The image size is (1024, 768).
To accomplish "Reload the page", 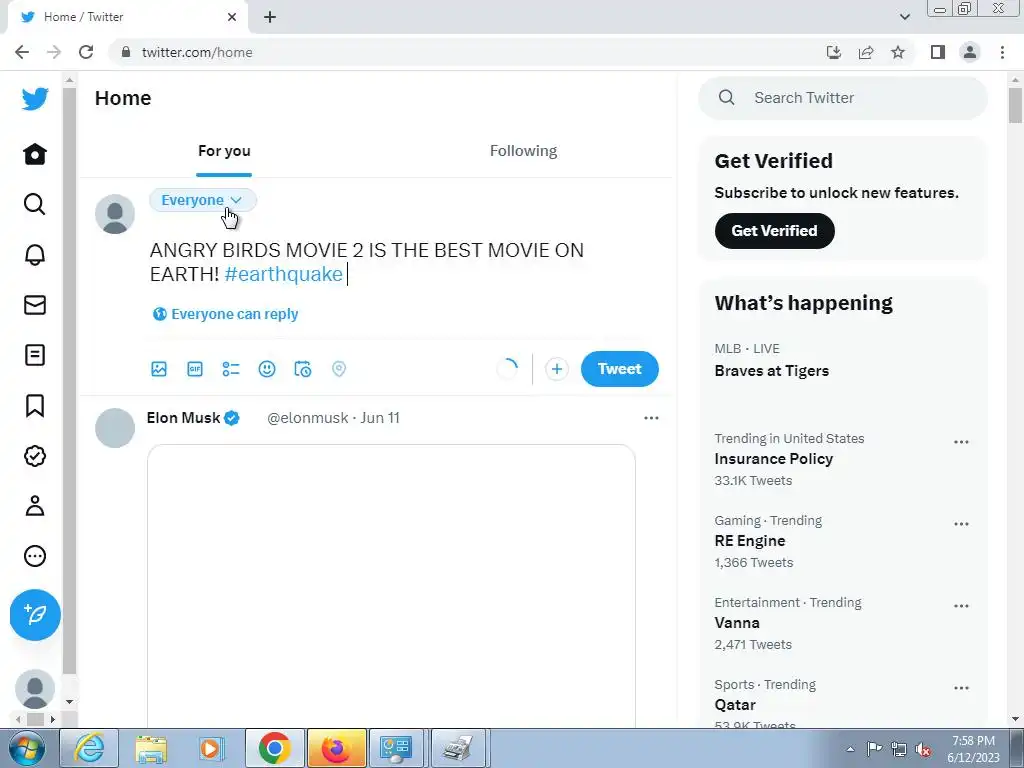I will [x=86, y=52].
